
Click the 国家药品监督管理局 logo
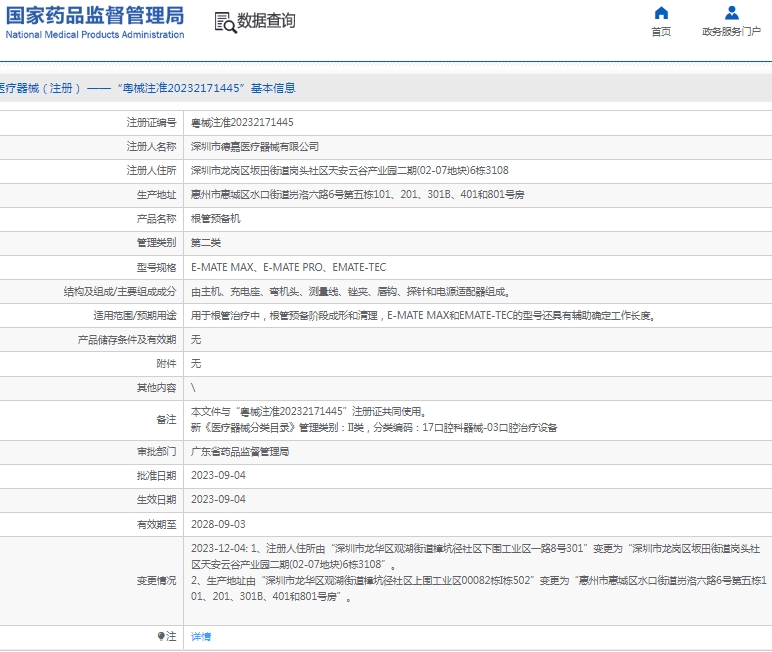[95, 23]
